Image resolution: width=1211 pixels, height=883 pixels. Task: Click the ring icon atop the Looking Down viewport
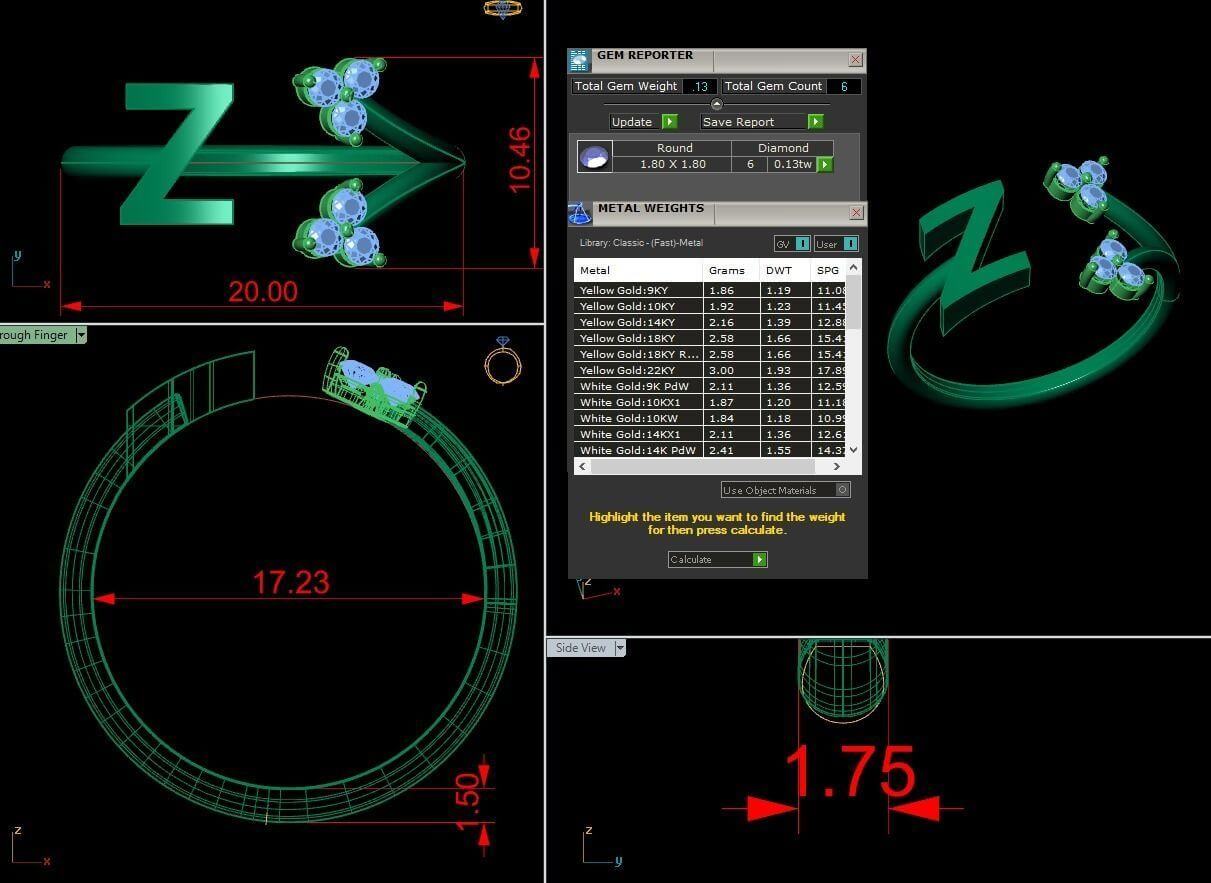(502, 9)
